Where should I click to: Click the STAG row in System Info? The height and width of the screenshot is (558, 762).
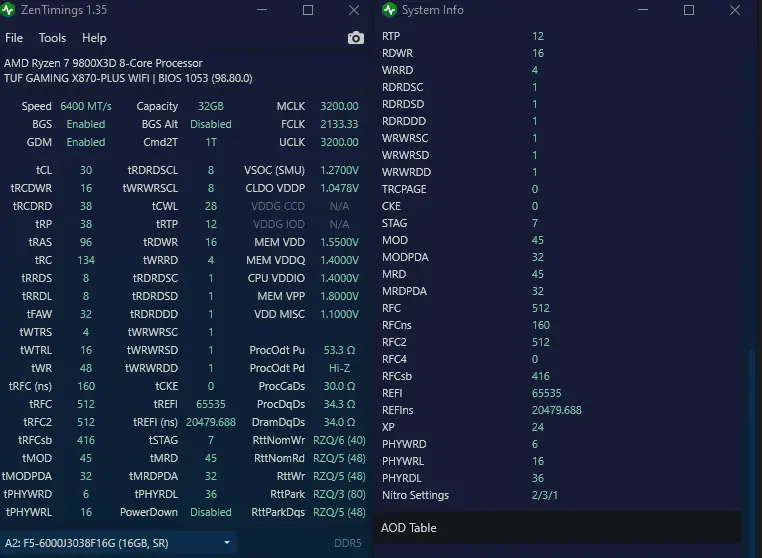coord(559,223)
